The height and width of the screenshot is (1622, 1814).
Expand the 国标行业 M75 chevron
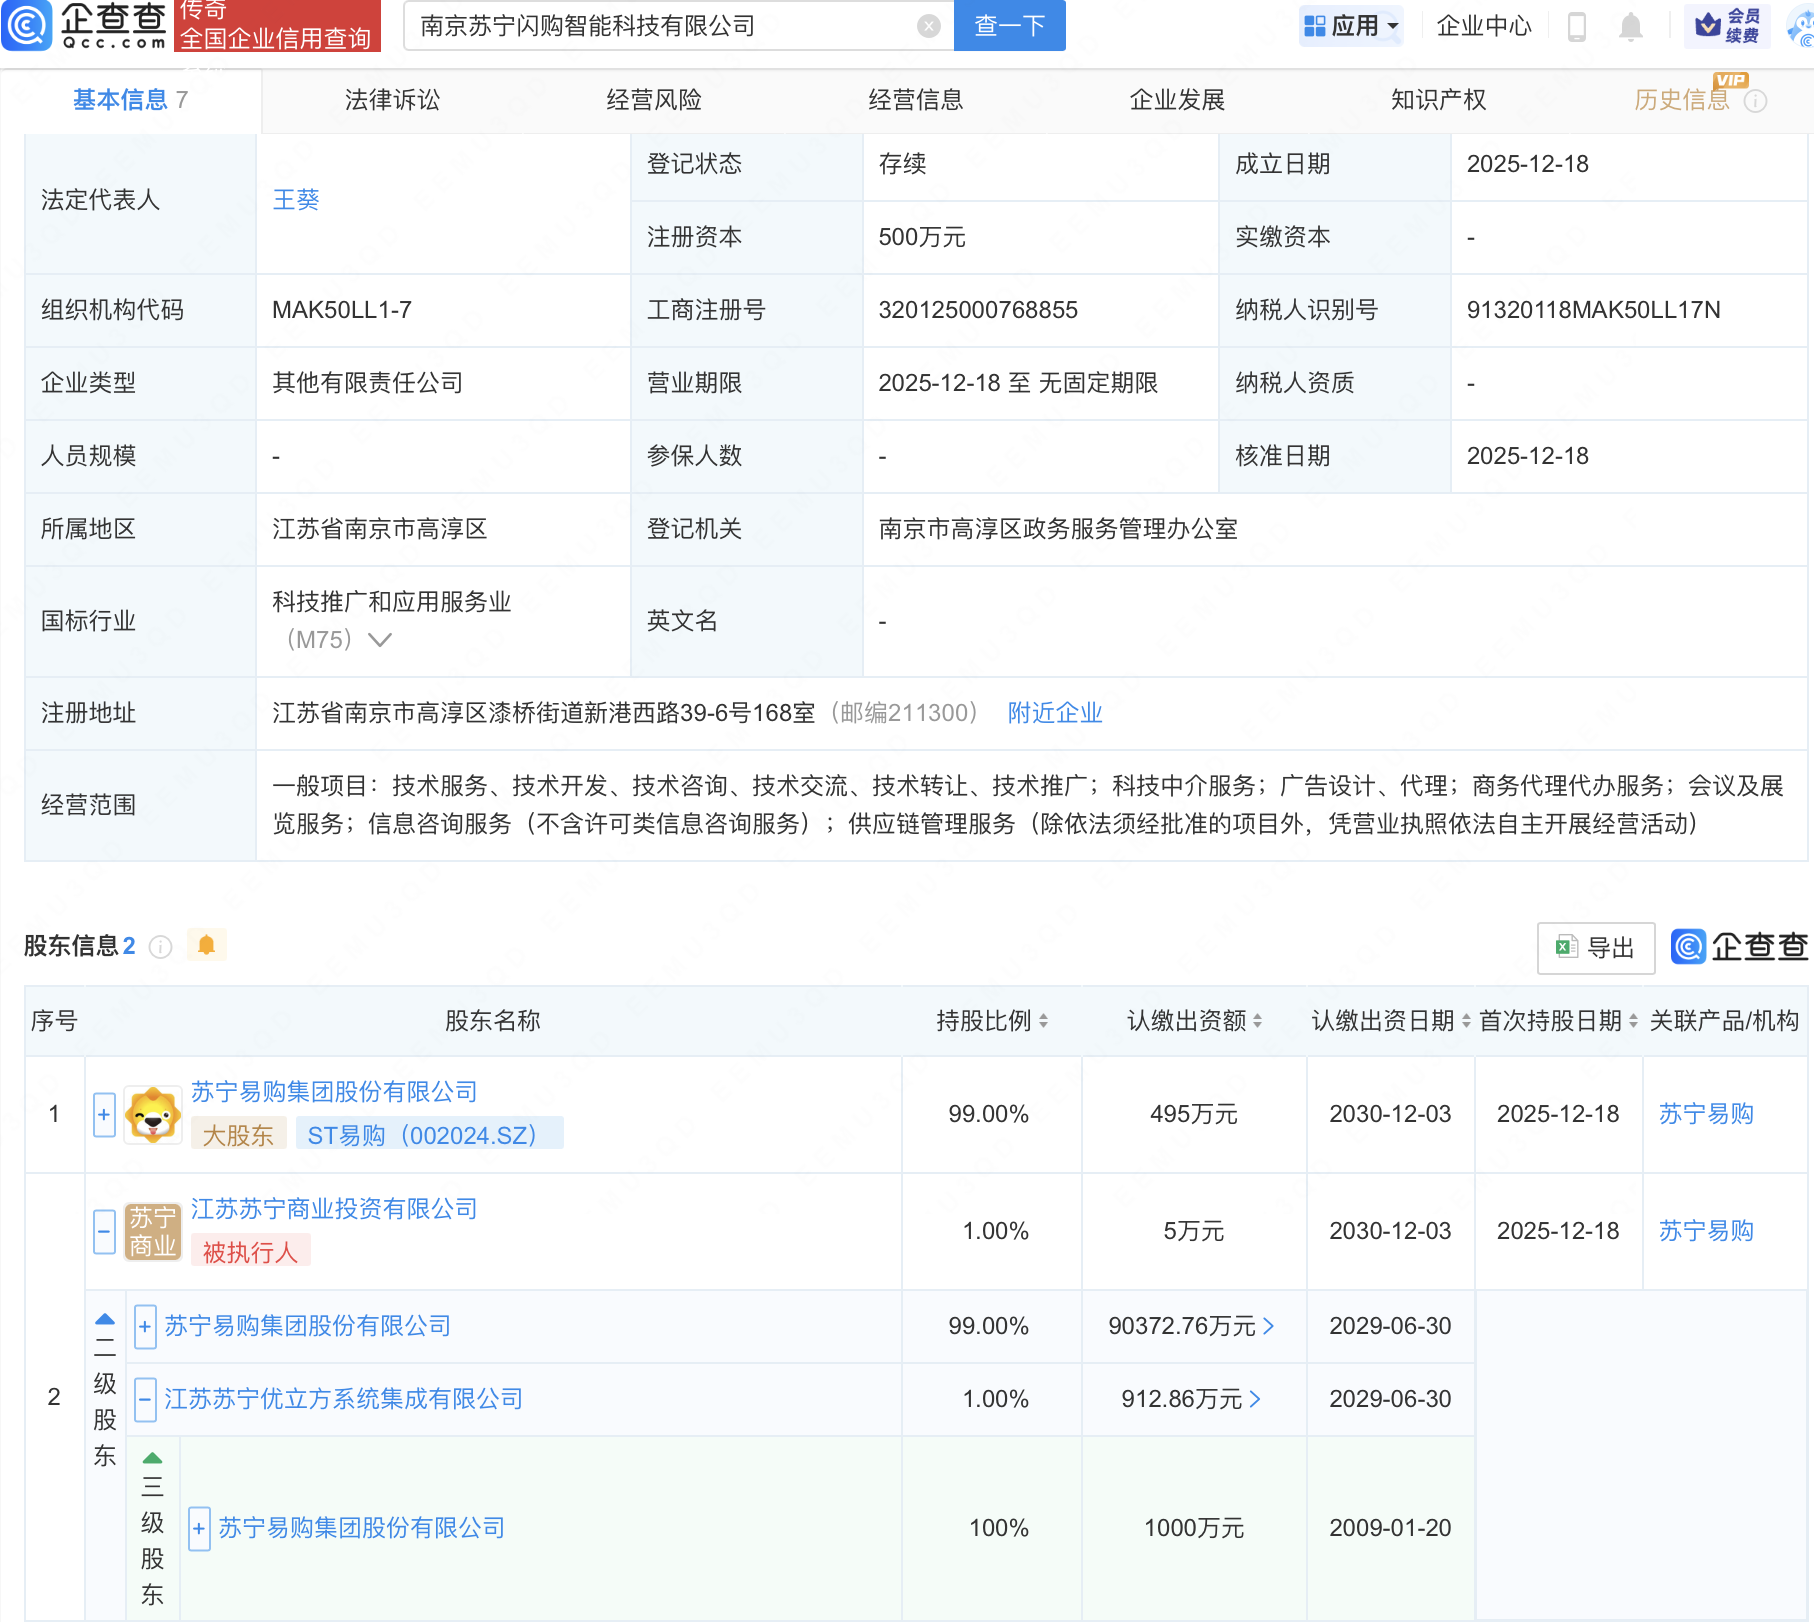click(x=381, y=639)
